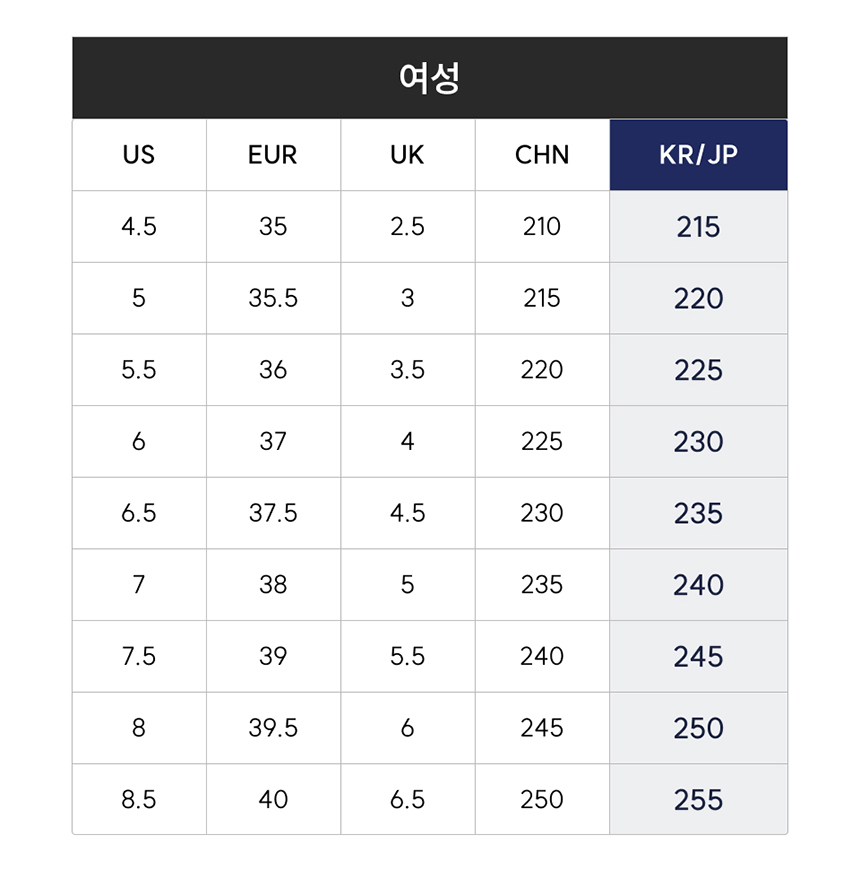
Task: Select US size 7 cell
Action: point(139,584)
